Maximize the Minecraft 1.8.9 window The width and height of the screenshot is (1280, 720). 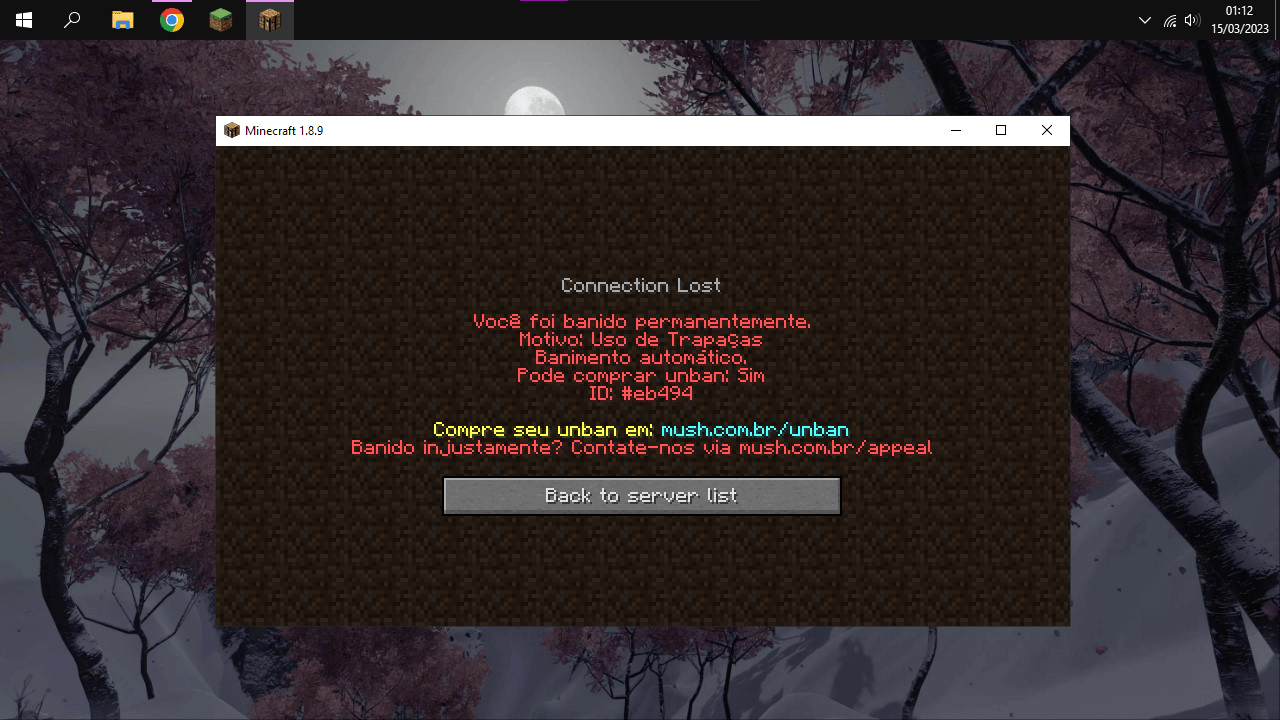[x=1001, y=131]
